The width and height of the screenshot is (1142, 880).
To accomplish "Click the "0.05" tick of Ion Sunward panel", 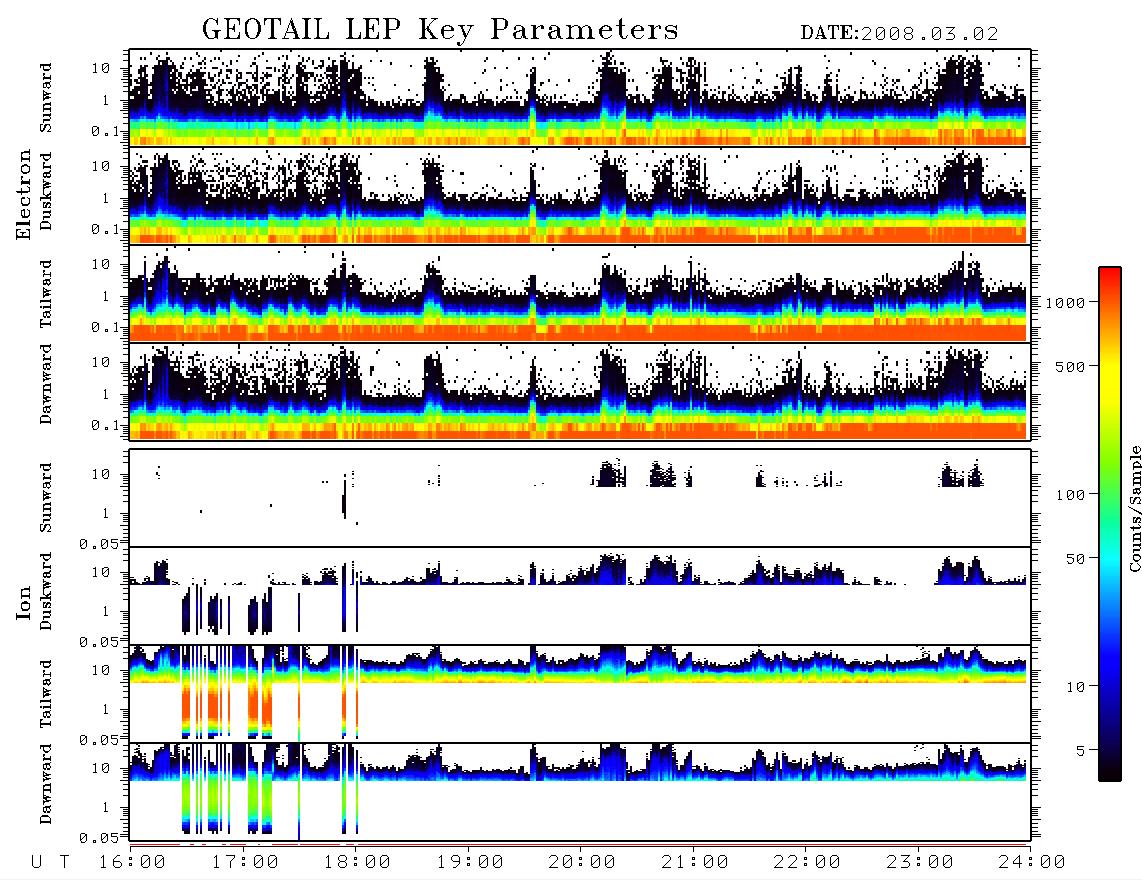I will click(x=99, y=544).
